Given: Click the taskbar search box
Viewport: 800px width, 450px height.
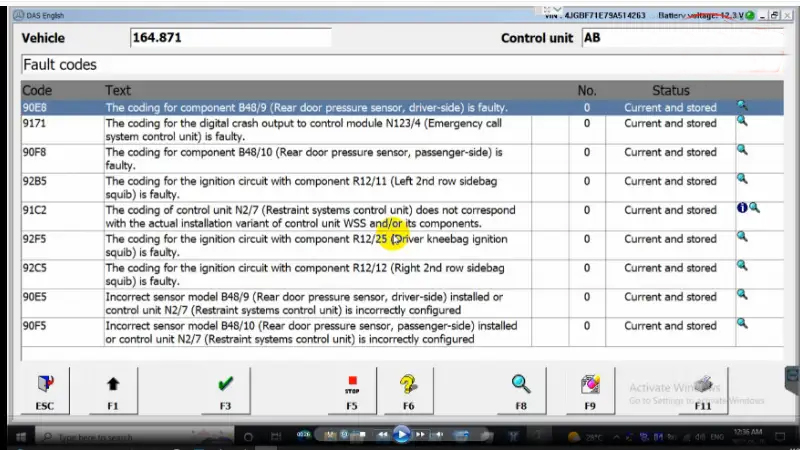Looking at the screenshot, I should click(x=135, y=437).
